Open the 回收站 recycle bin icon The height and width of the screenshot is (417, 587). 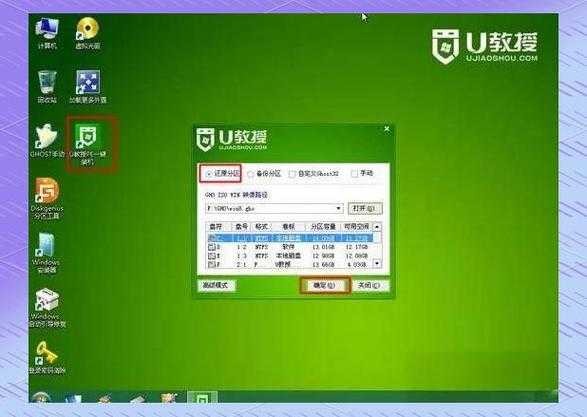click(47, 87)
